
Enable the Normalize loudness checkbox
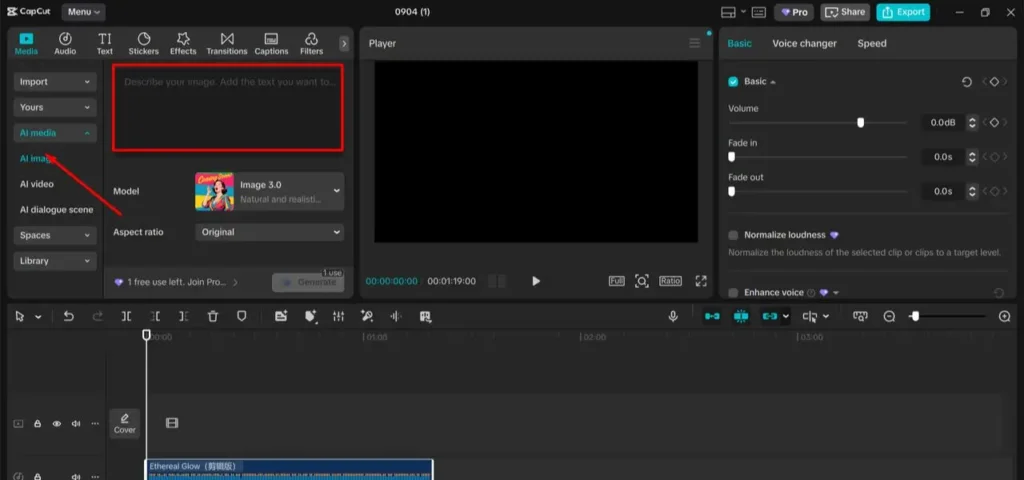click(x=733, y=235)
